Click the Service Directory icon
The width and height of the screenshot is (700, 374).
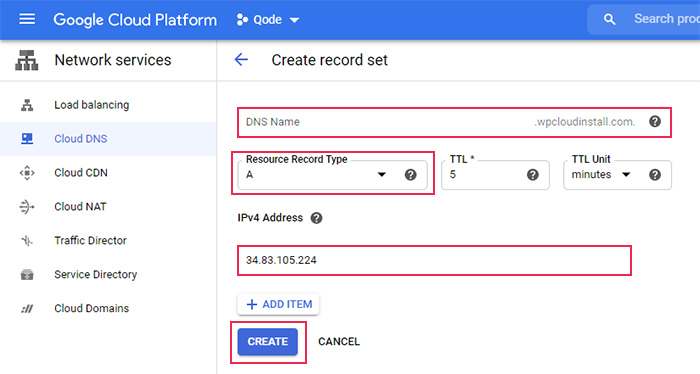point(27,274)
